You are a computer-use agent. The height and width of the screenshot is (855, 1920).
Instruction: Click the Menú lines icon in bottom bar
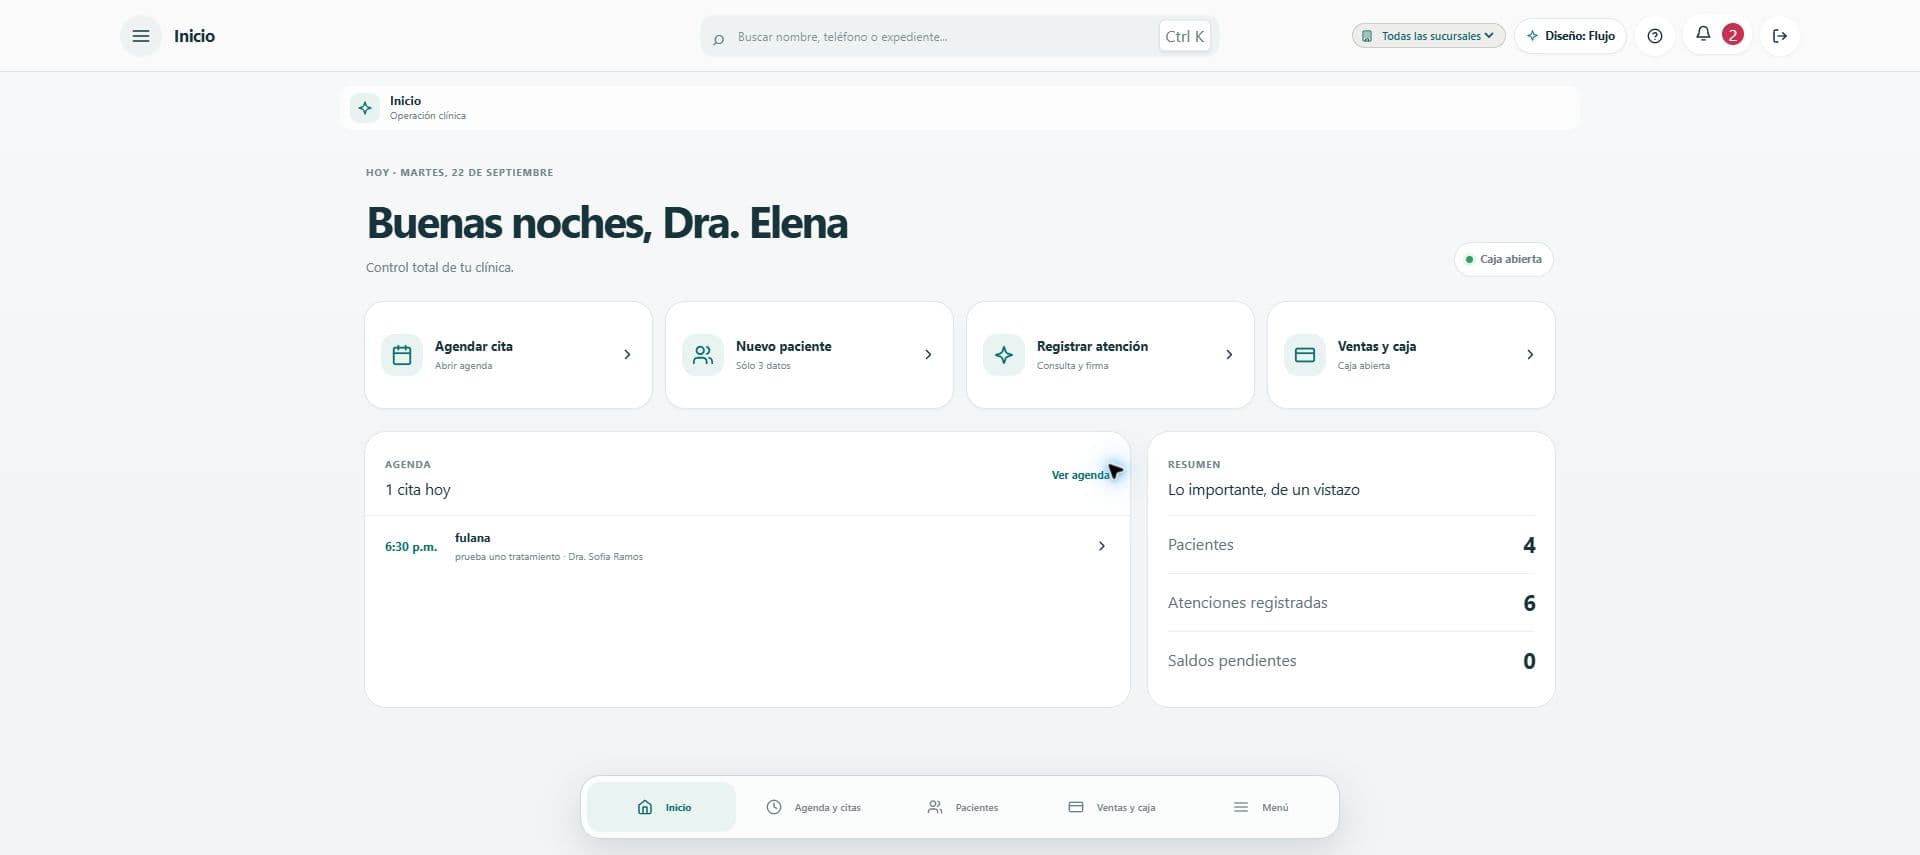tap(1241, 807)
